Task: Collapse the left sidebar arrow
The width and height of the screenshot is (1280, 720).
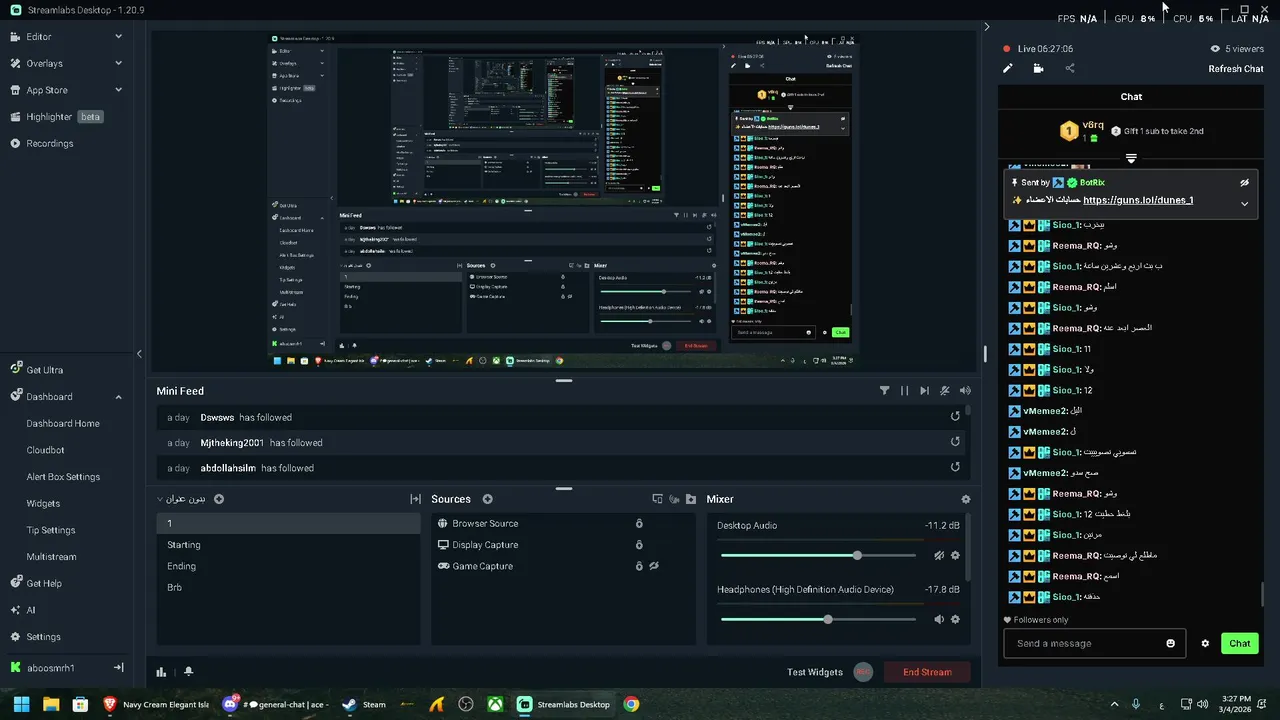Action: tap(139, 353)
